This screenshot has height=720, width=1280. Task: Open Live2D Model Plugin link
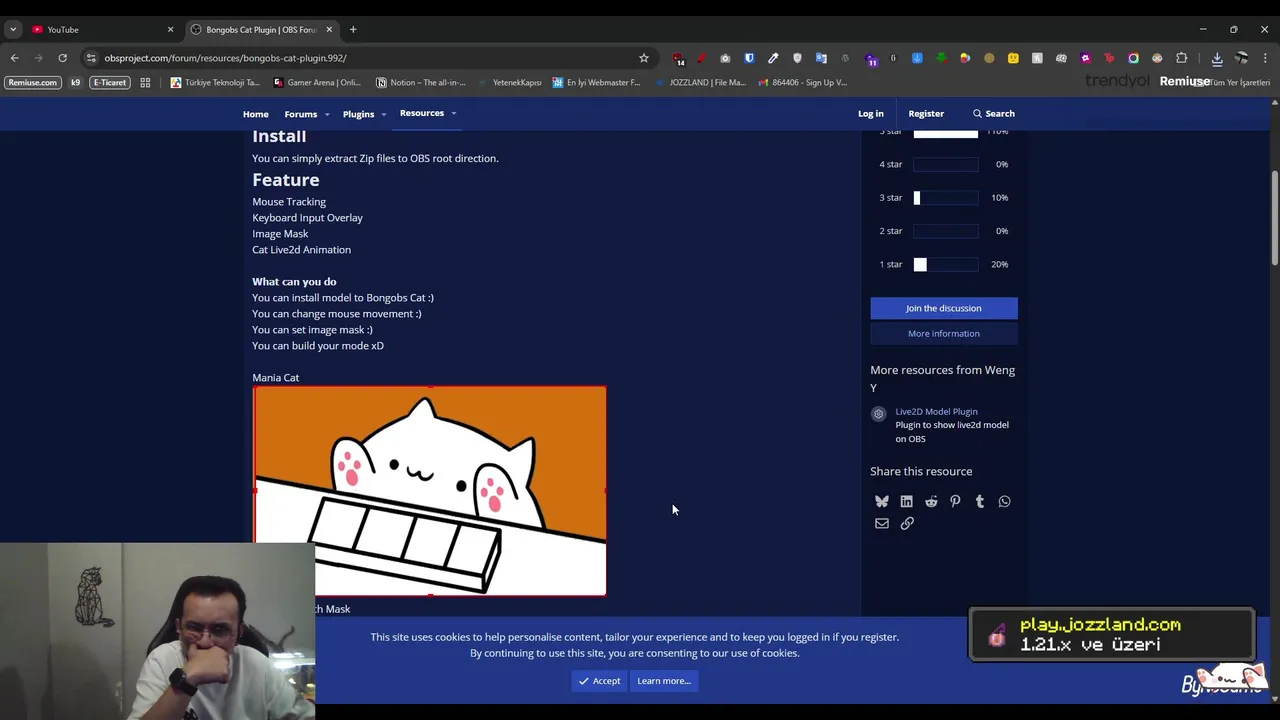coord(936,411)
